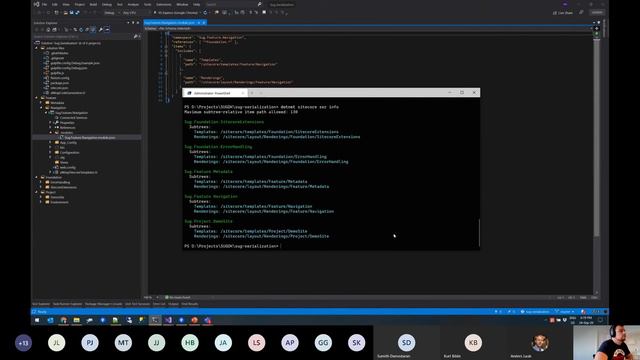Viewport: 640px width, 360px height.
Task: Start IIS Express from the toolbar
Action: (177, 13)
